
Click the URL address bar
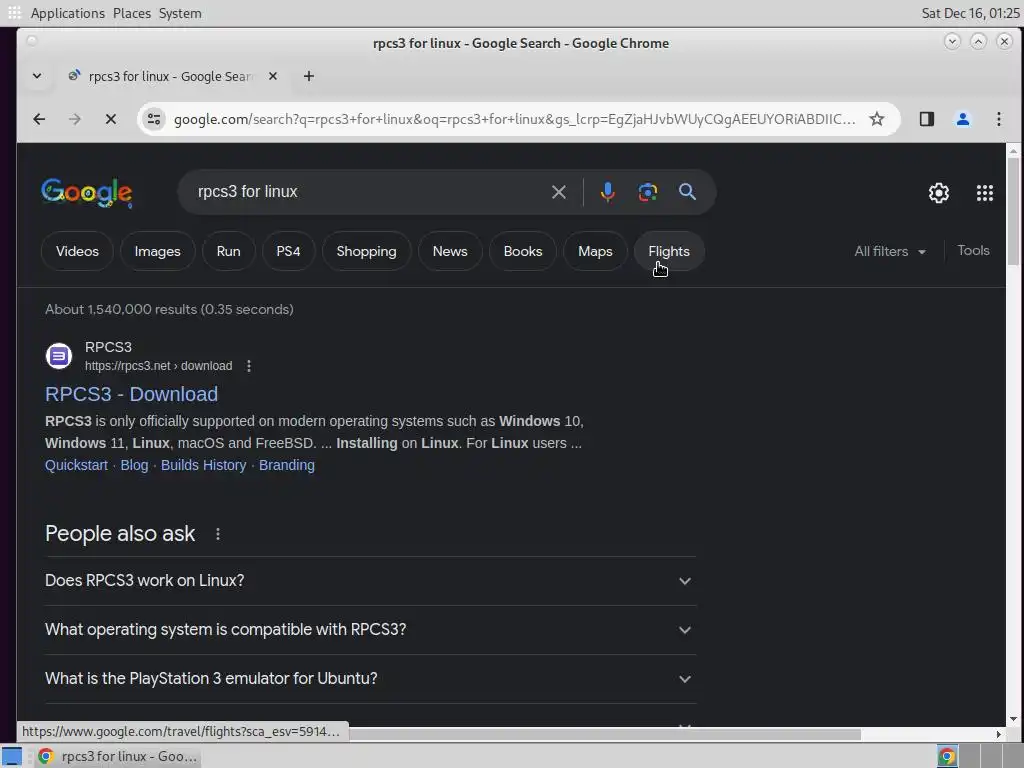click(x=515, y=119)
